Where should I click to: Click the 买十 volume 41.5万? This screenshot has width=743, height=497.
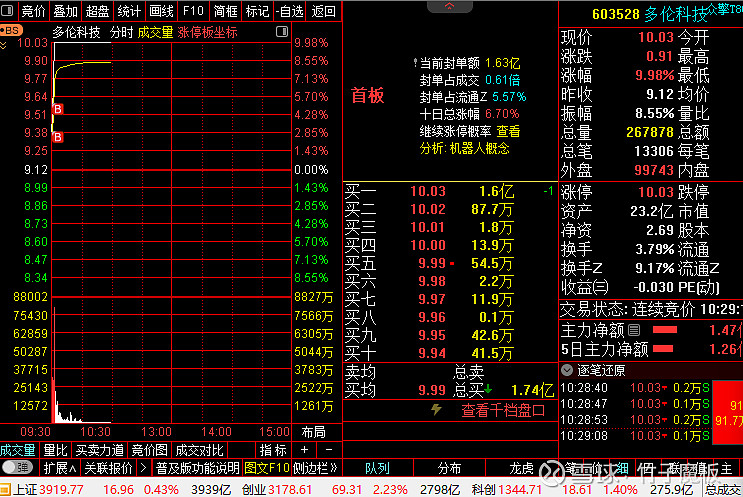[x=492, y=353]
